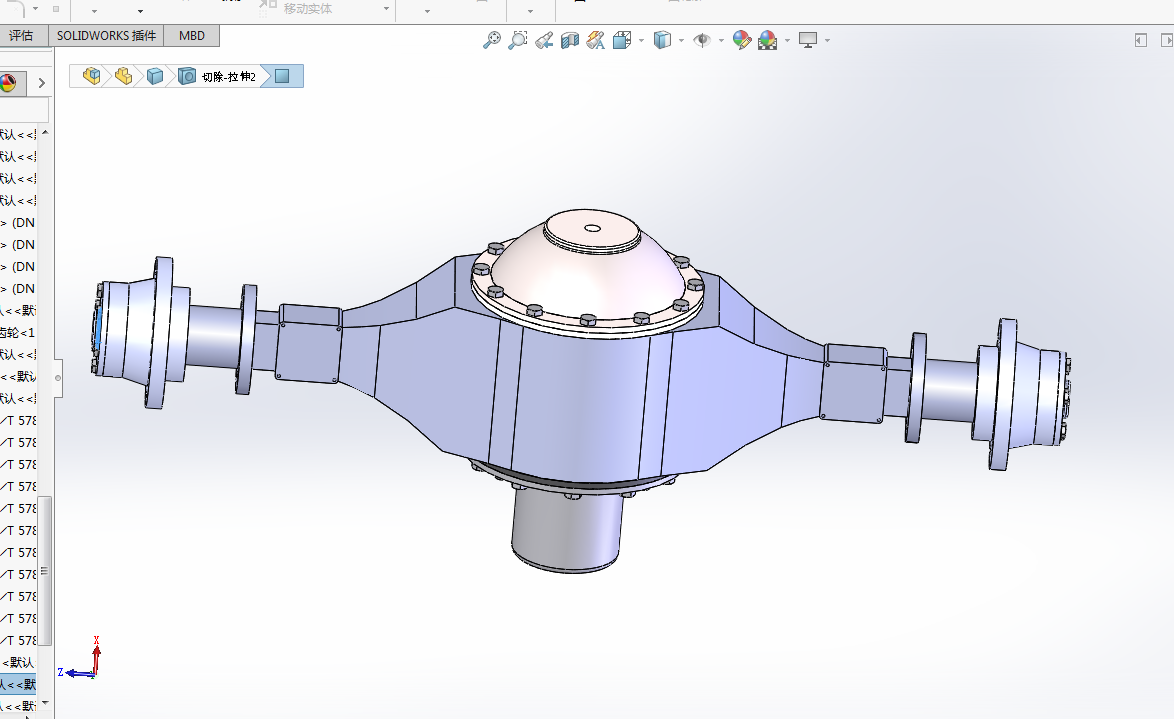Open the Apply Scene icon
The image size is (1174, 719).
(768, 40)
